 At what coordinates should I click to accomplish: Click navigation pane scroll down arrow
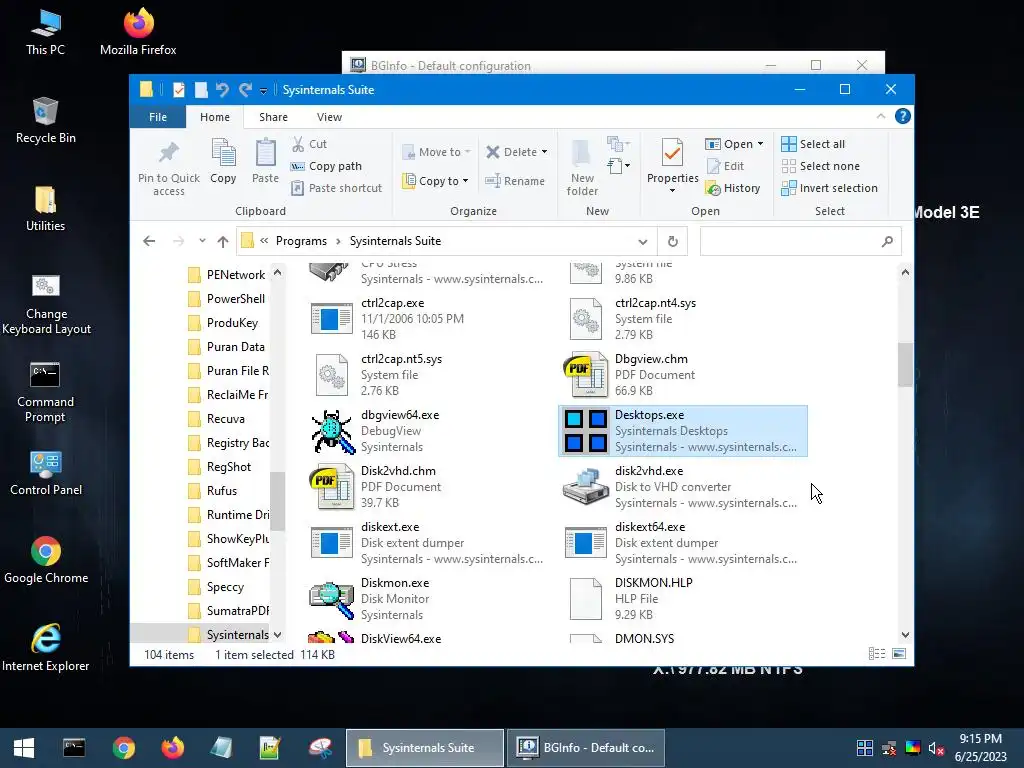pyautogui.click(x=278, y=635)
